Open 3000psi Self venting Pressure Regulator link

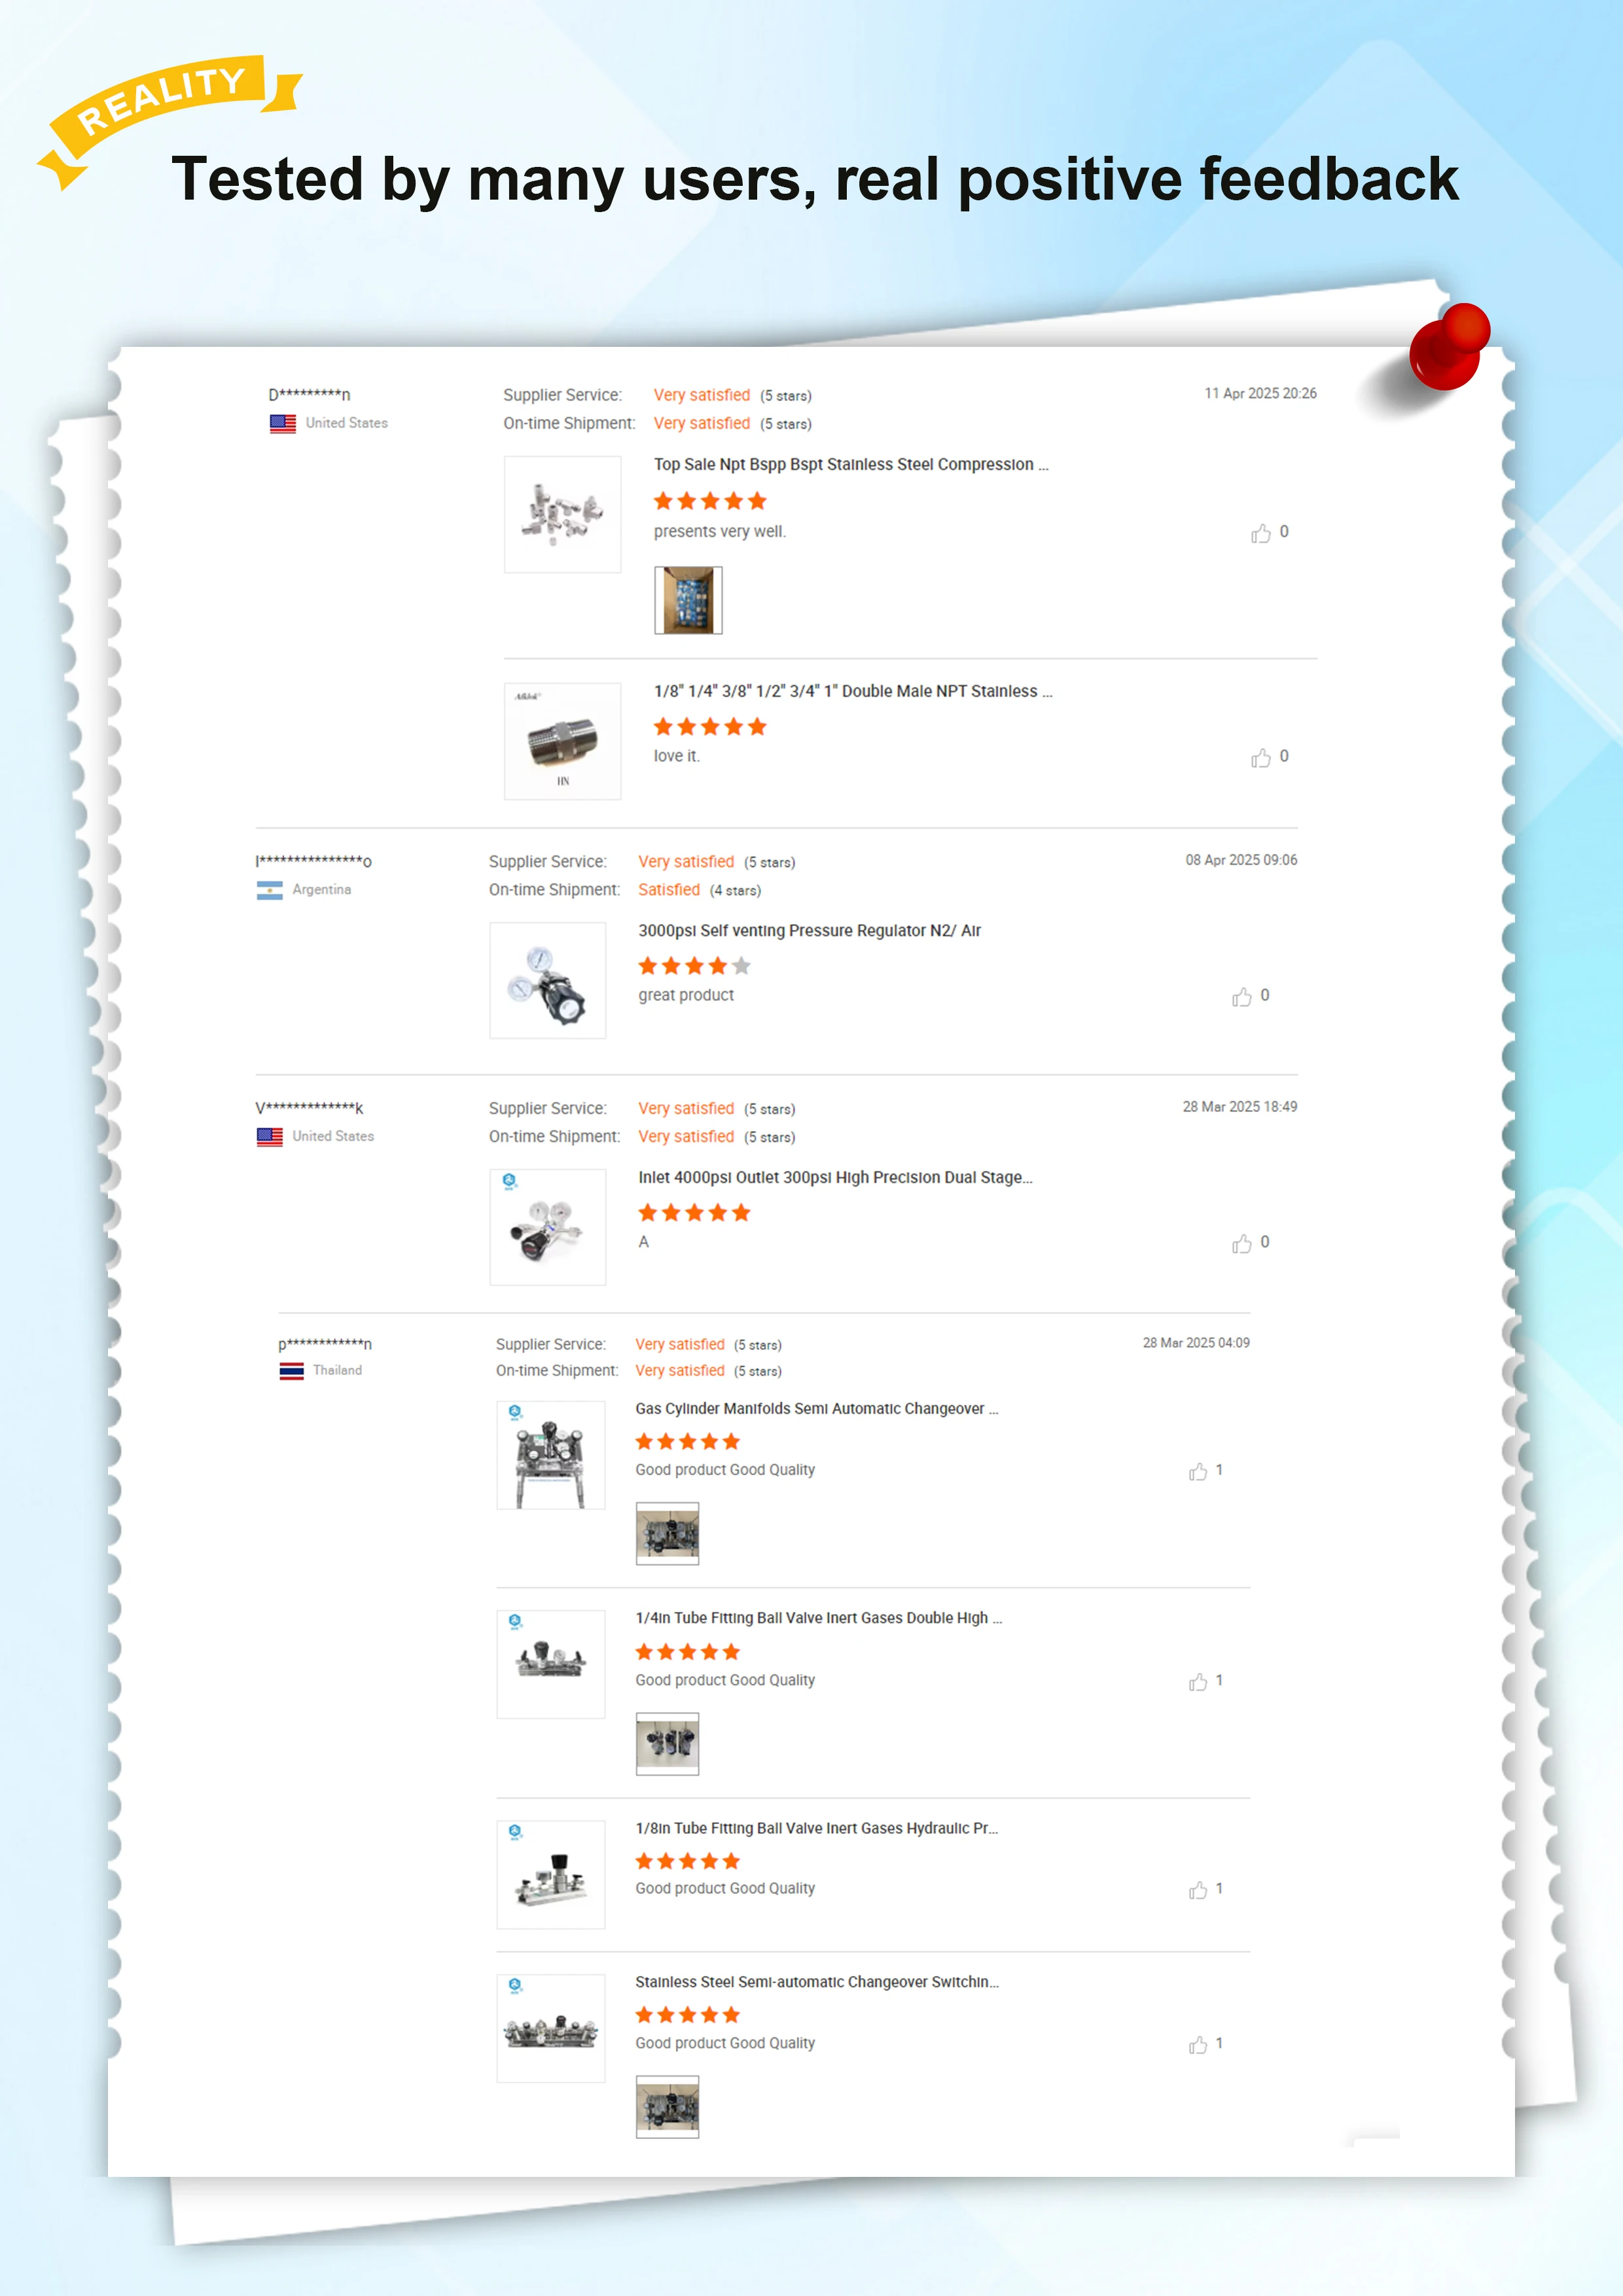tap(809, 930)
